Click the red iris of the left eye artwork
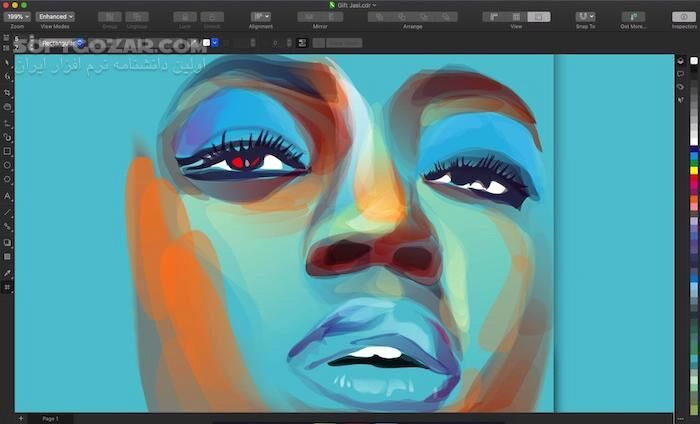Viewport: 700px width, 424px height. click(x=238, y=162)
